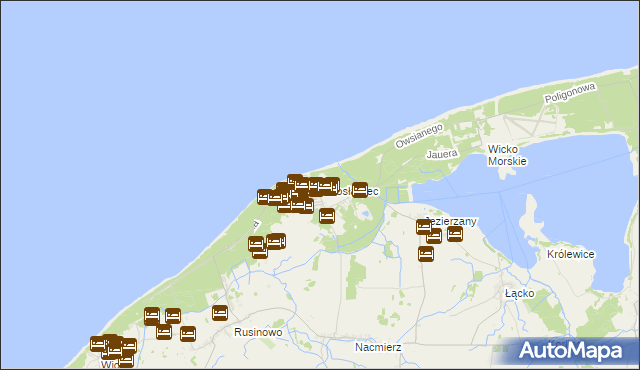Select the hotel marker closest west of Rusinowo
640x370 pixels.
point(188,334)
